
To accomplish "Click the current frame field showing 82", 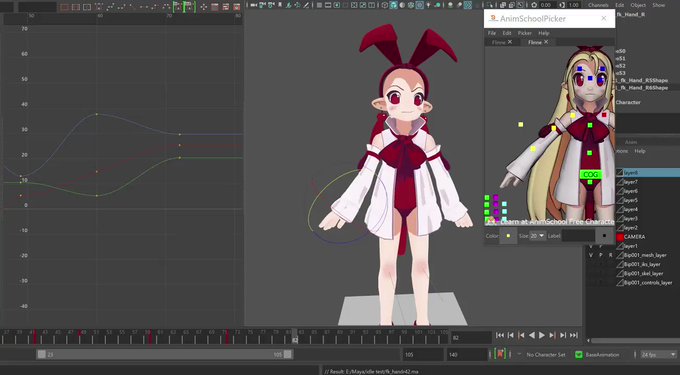I will tap(471, 337).
